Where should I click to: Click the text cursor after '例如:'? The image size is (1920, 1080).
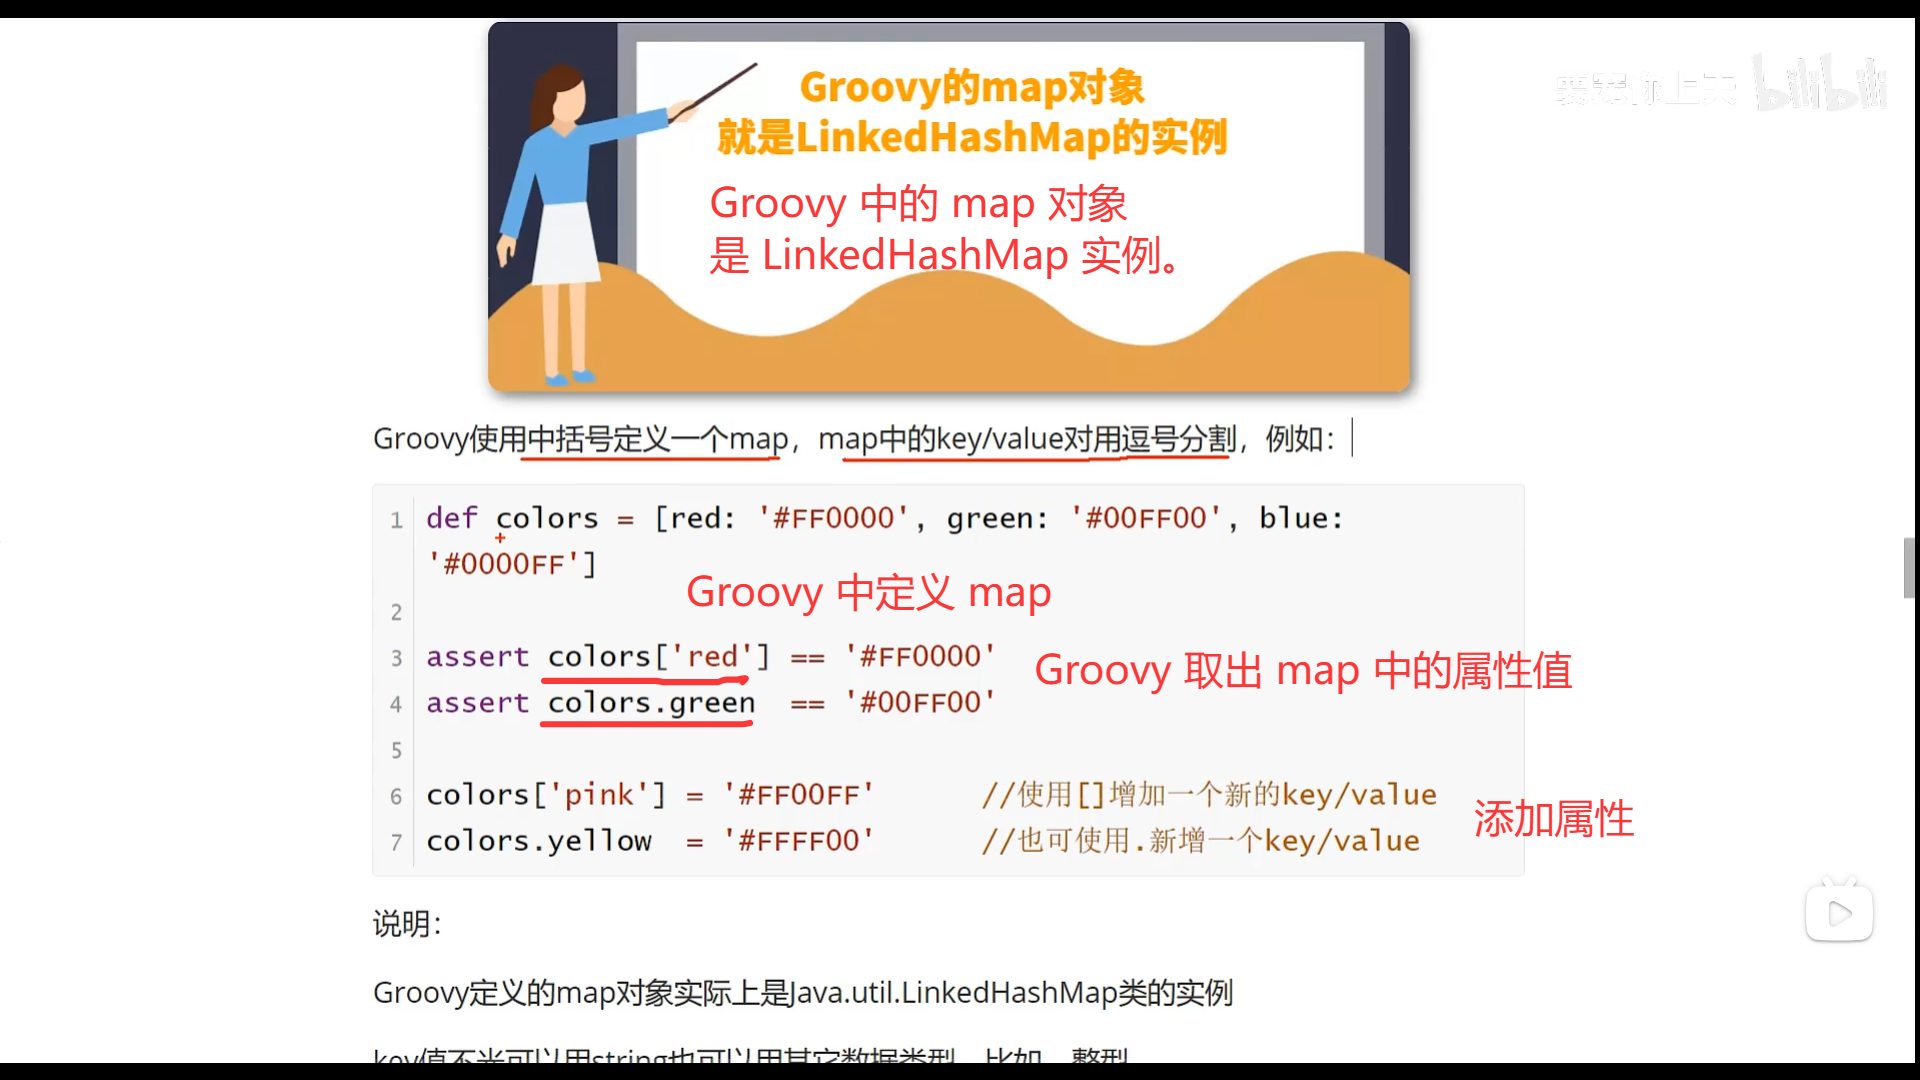coord(1352,439)
